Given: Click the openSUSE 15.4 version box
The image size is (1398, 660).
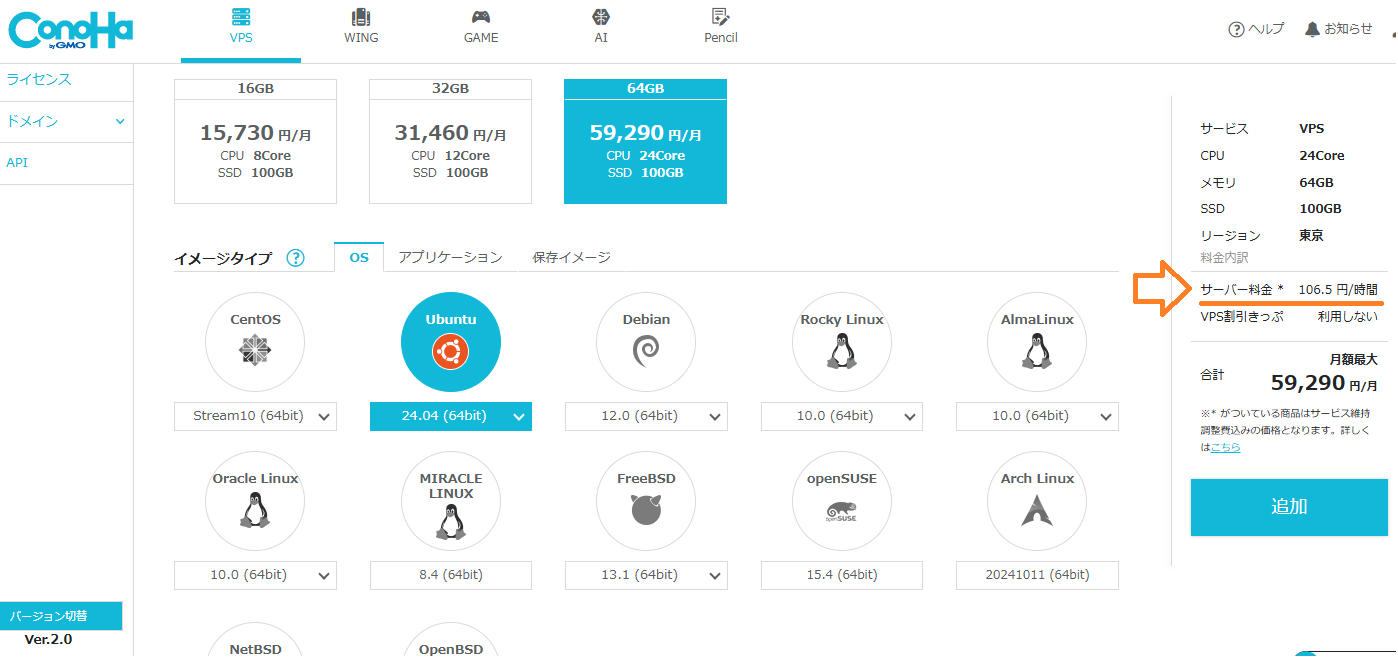Looking at the screenshot, I should (841, 575).
